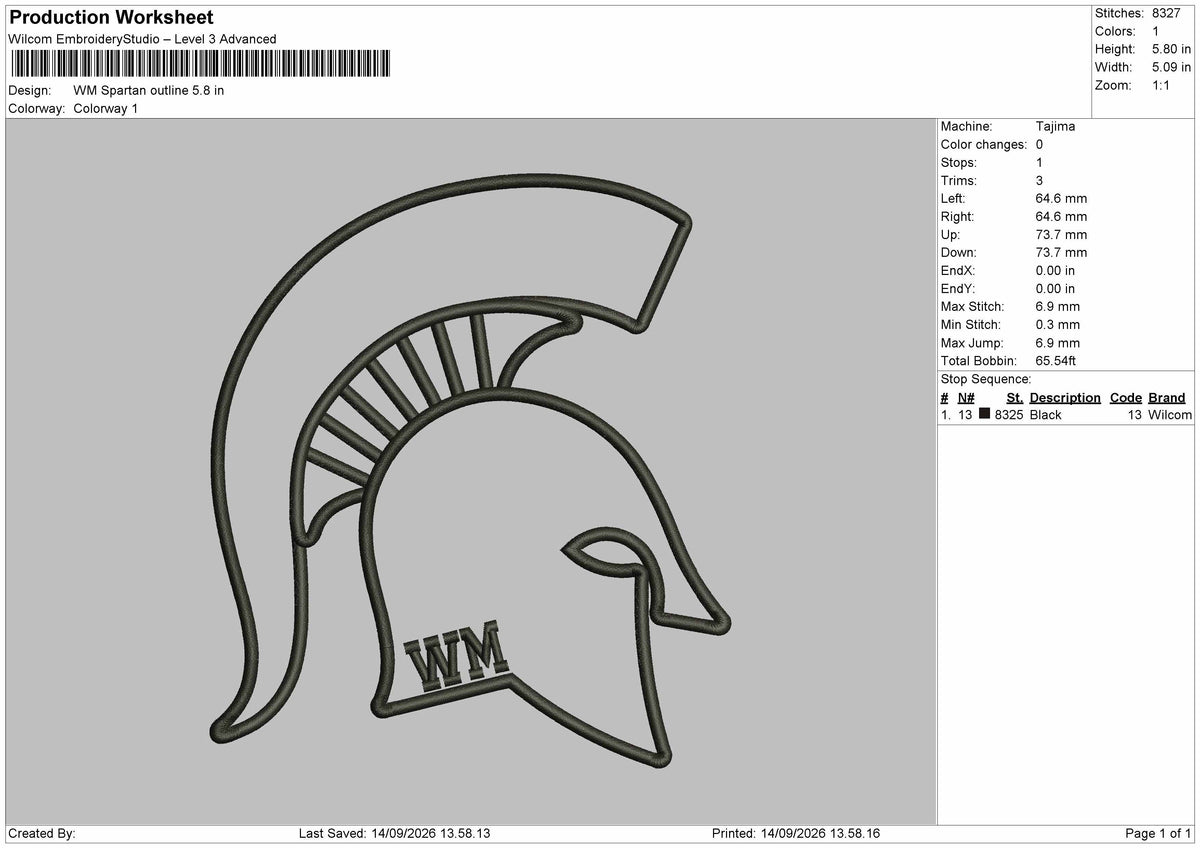This screenshot has height=848, width=1200.
Task: Click the N# column header
Action: pos(966,398)
